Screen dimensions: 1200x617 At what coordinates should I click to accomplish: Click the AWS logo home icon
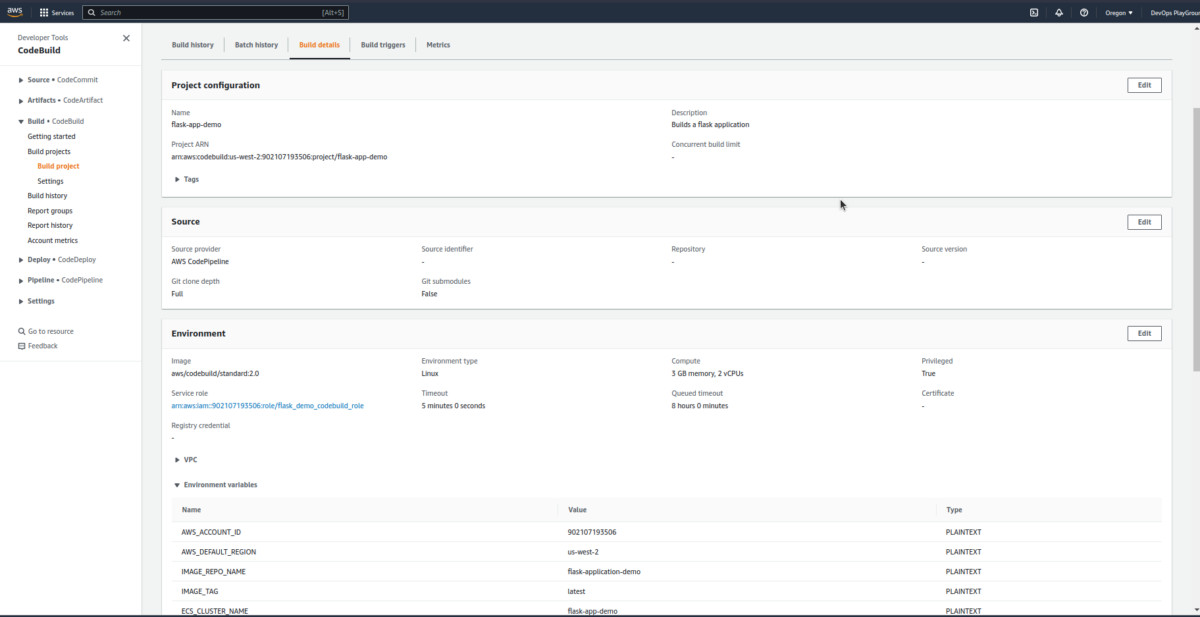click(16, 12)
